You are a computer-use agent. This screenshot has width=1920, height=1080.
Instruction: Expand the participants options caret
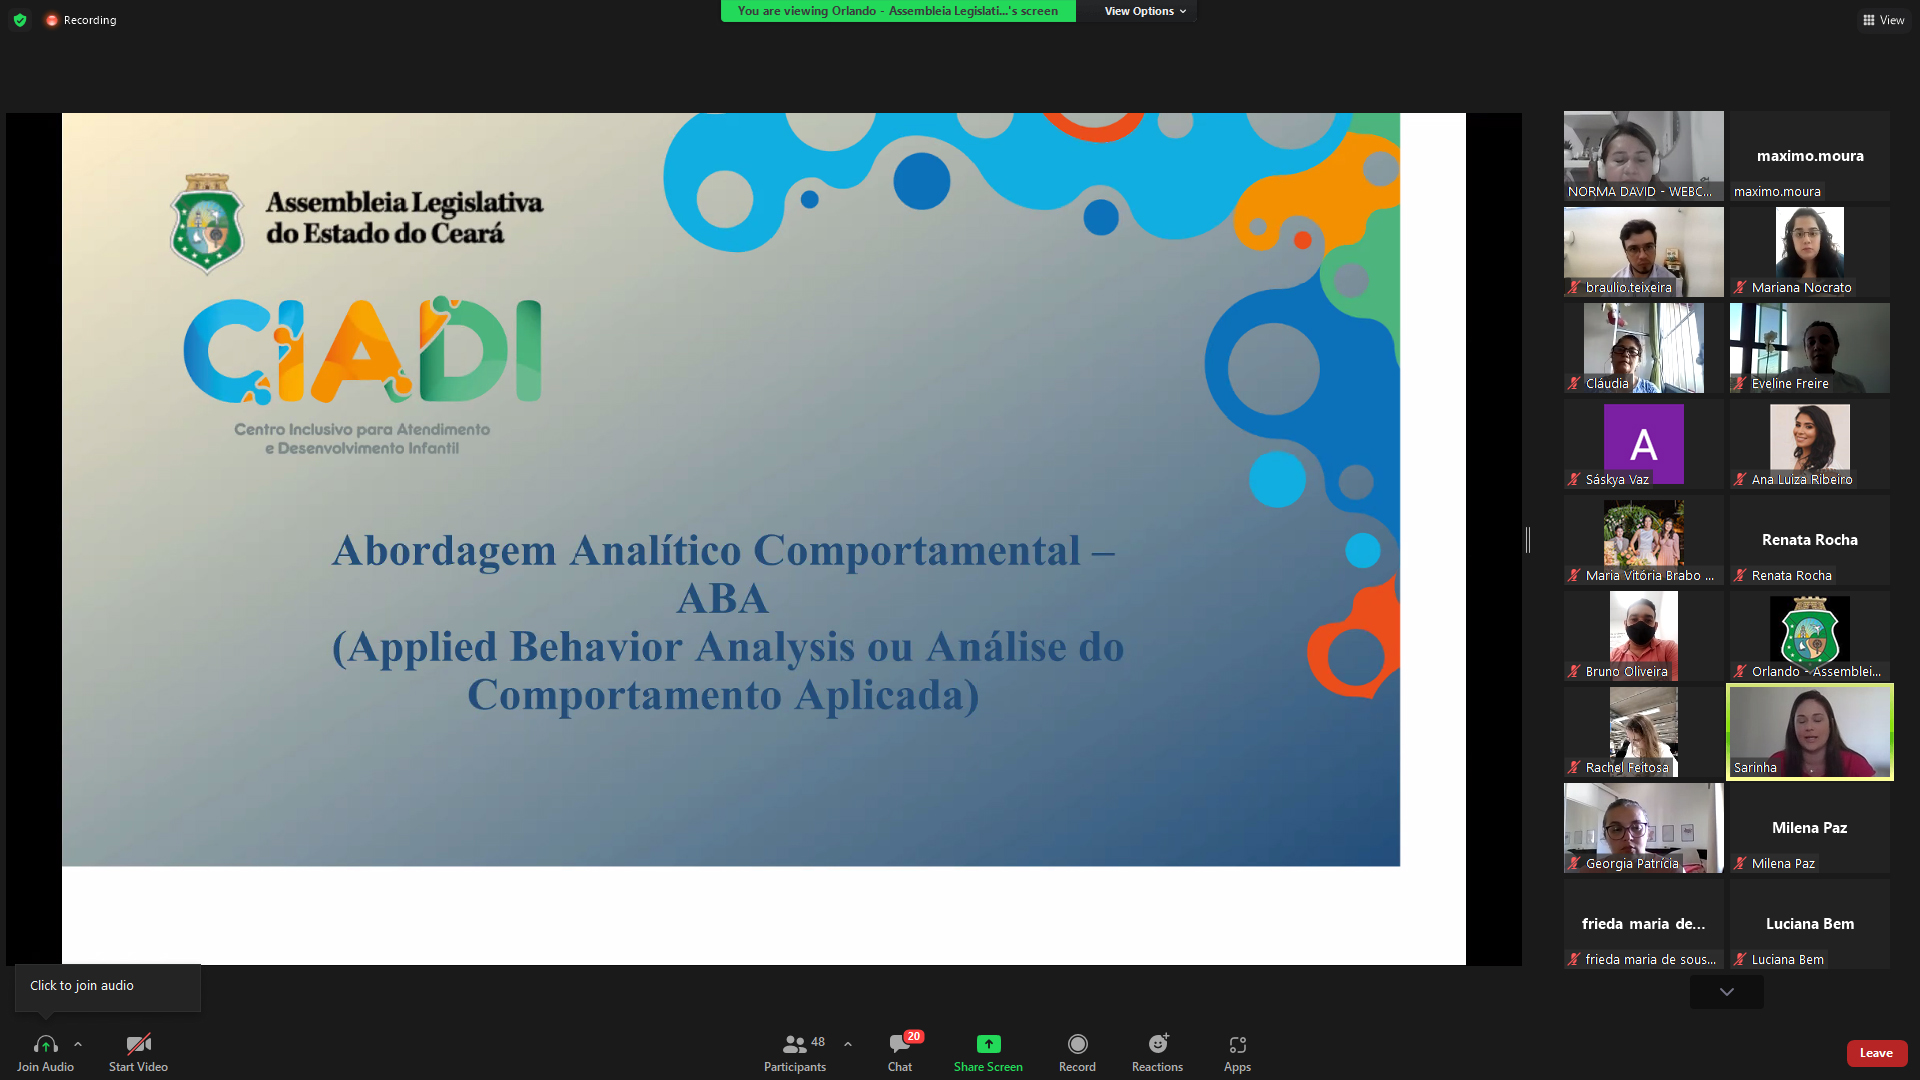point(848,1044)
